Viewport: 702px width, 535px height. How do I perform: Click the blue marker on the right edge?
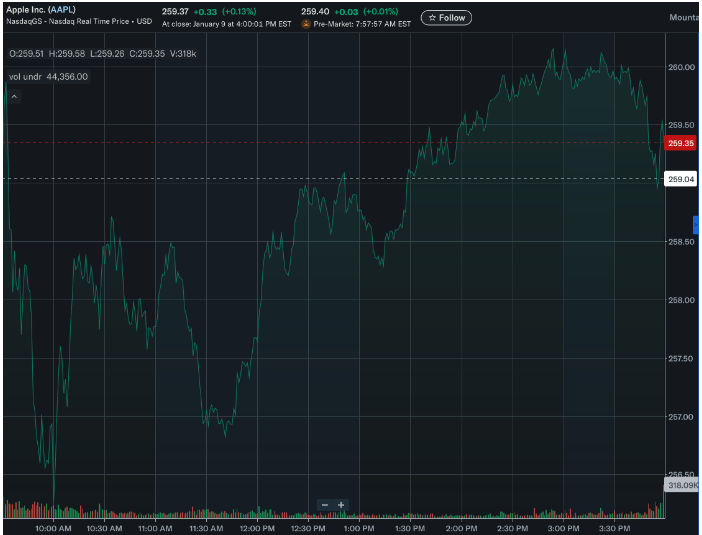(697, 225)
